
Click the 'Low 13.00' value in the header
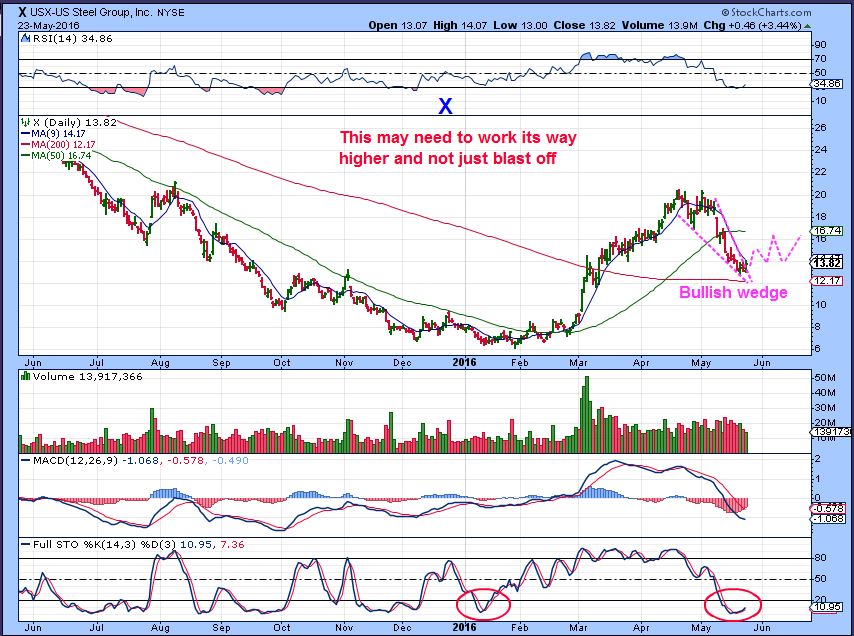click(520, 26)
